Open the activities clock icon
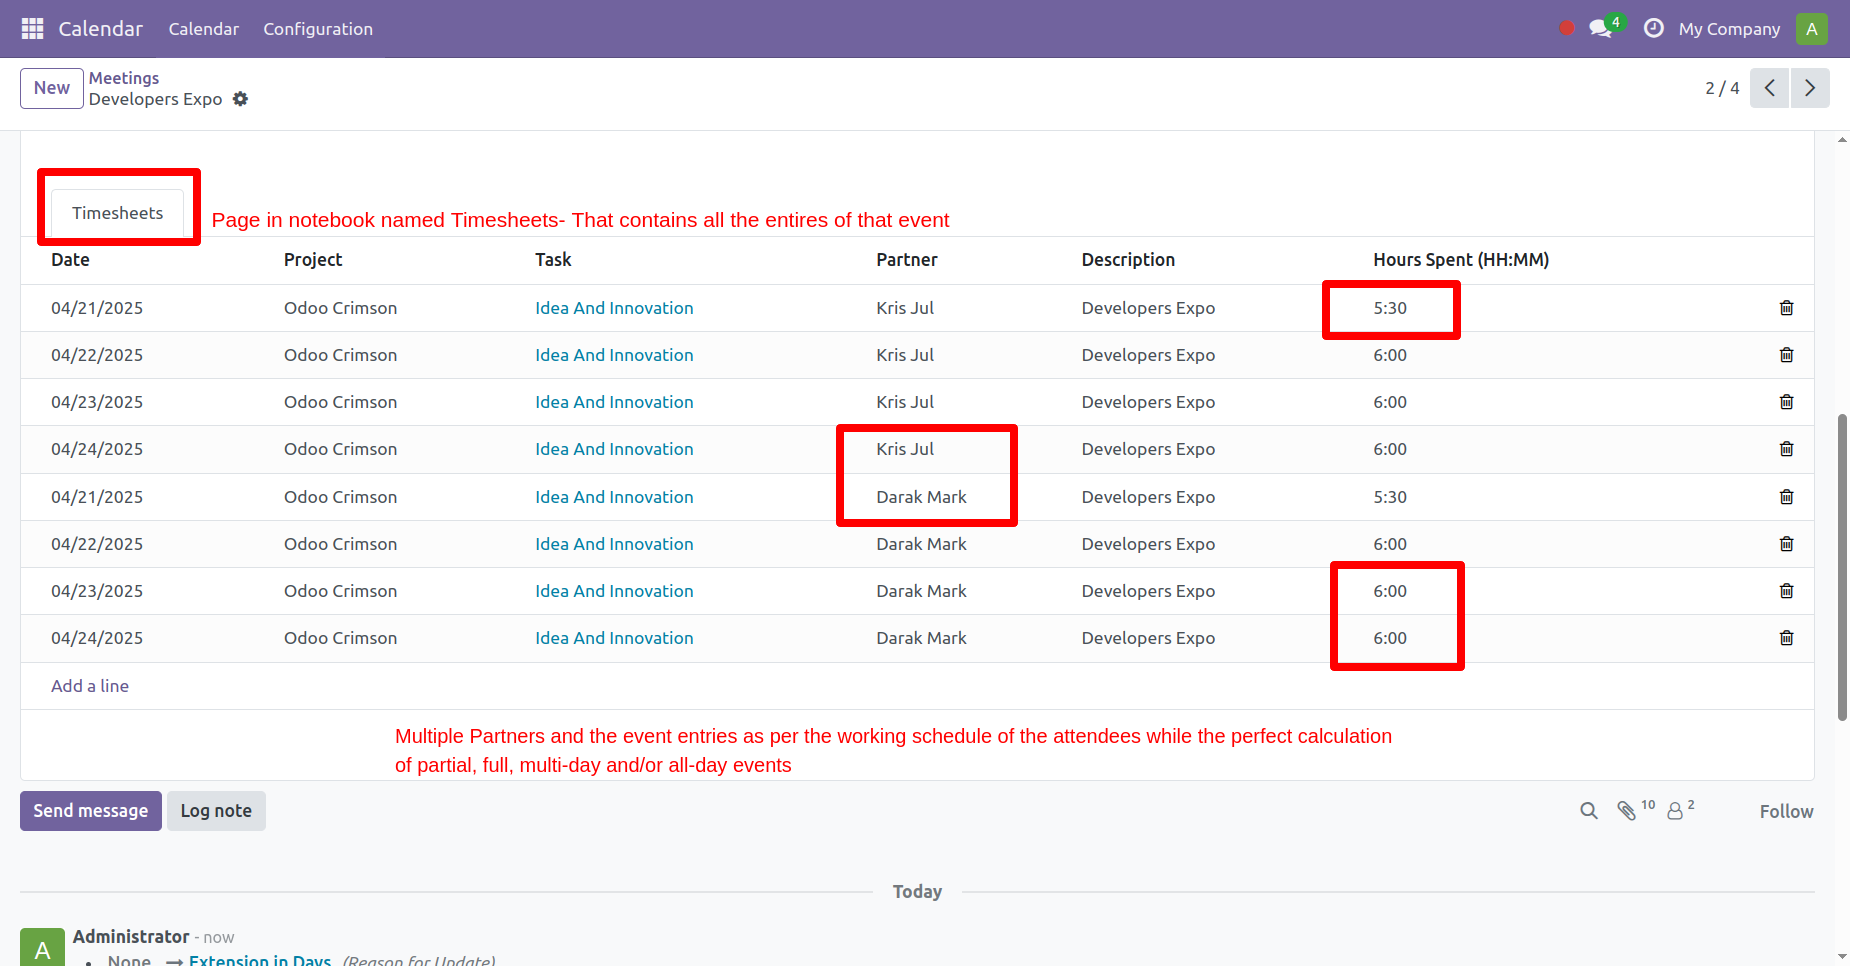This screenshot has height=966, width=1850. coord(1653,28)
